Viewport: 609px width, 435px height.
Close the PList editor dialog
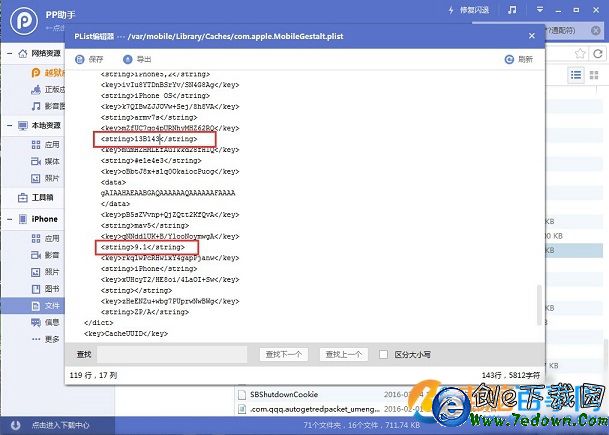[x=532, y=36]
